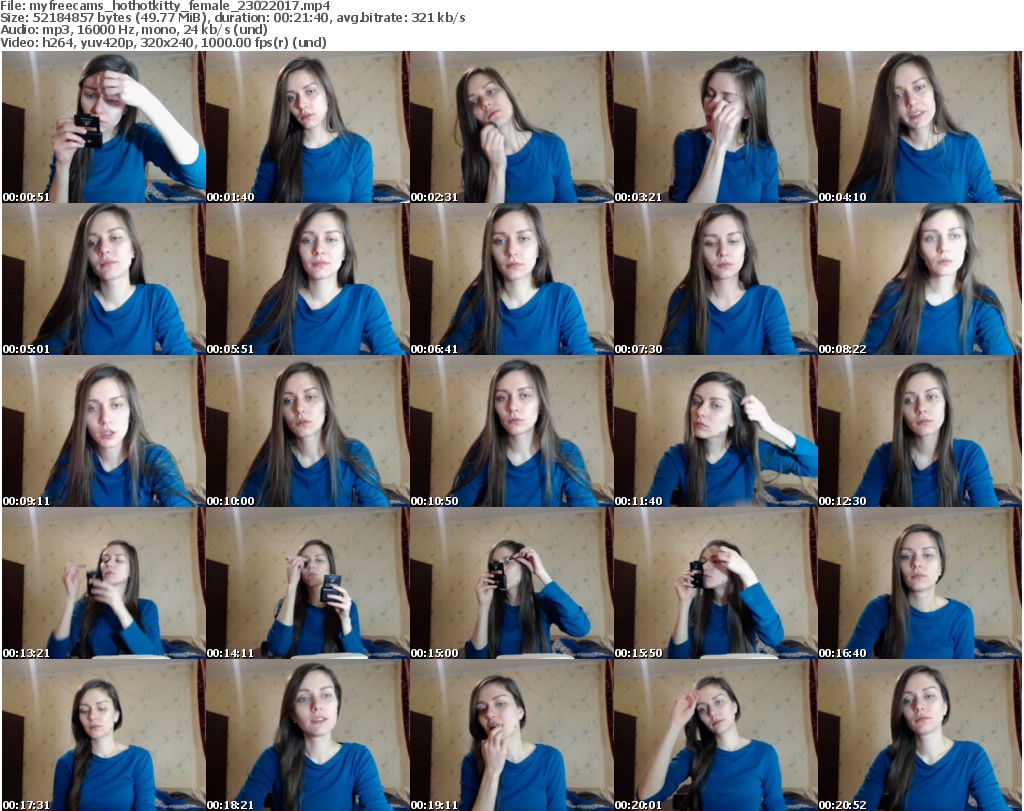Select the thumbnail marked 00:02:31
The width and height of the screenshot is (1024, 811).
511,127
